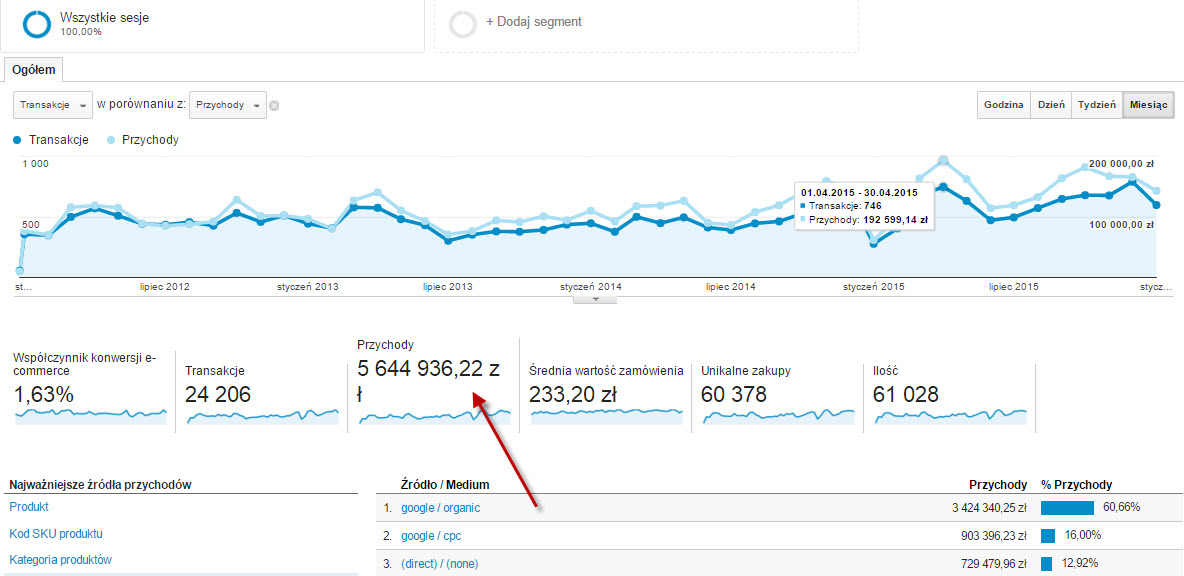Viewport: 1184px width, 576px height.
Task: Select the Miesiąc granularity button
Action: tap(1149, 105)
